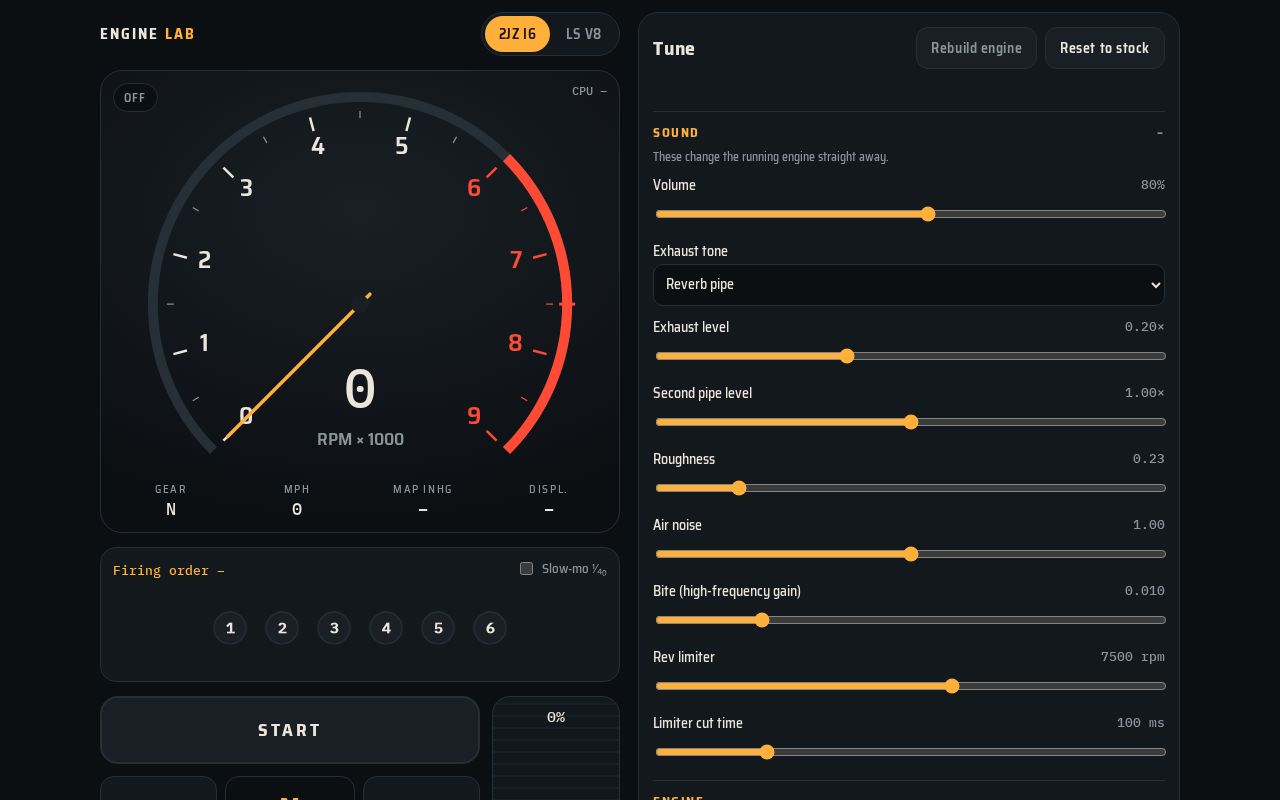Click the DISPL. readout
This screenshot has width=1280, height=800.
pyautogui.click(x=549, y=500)
